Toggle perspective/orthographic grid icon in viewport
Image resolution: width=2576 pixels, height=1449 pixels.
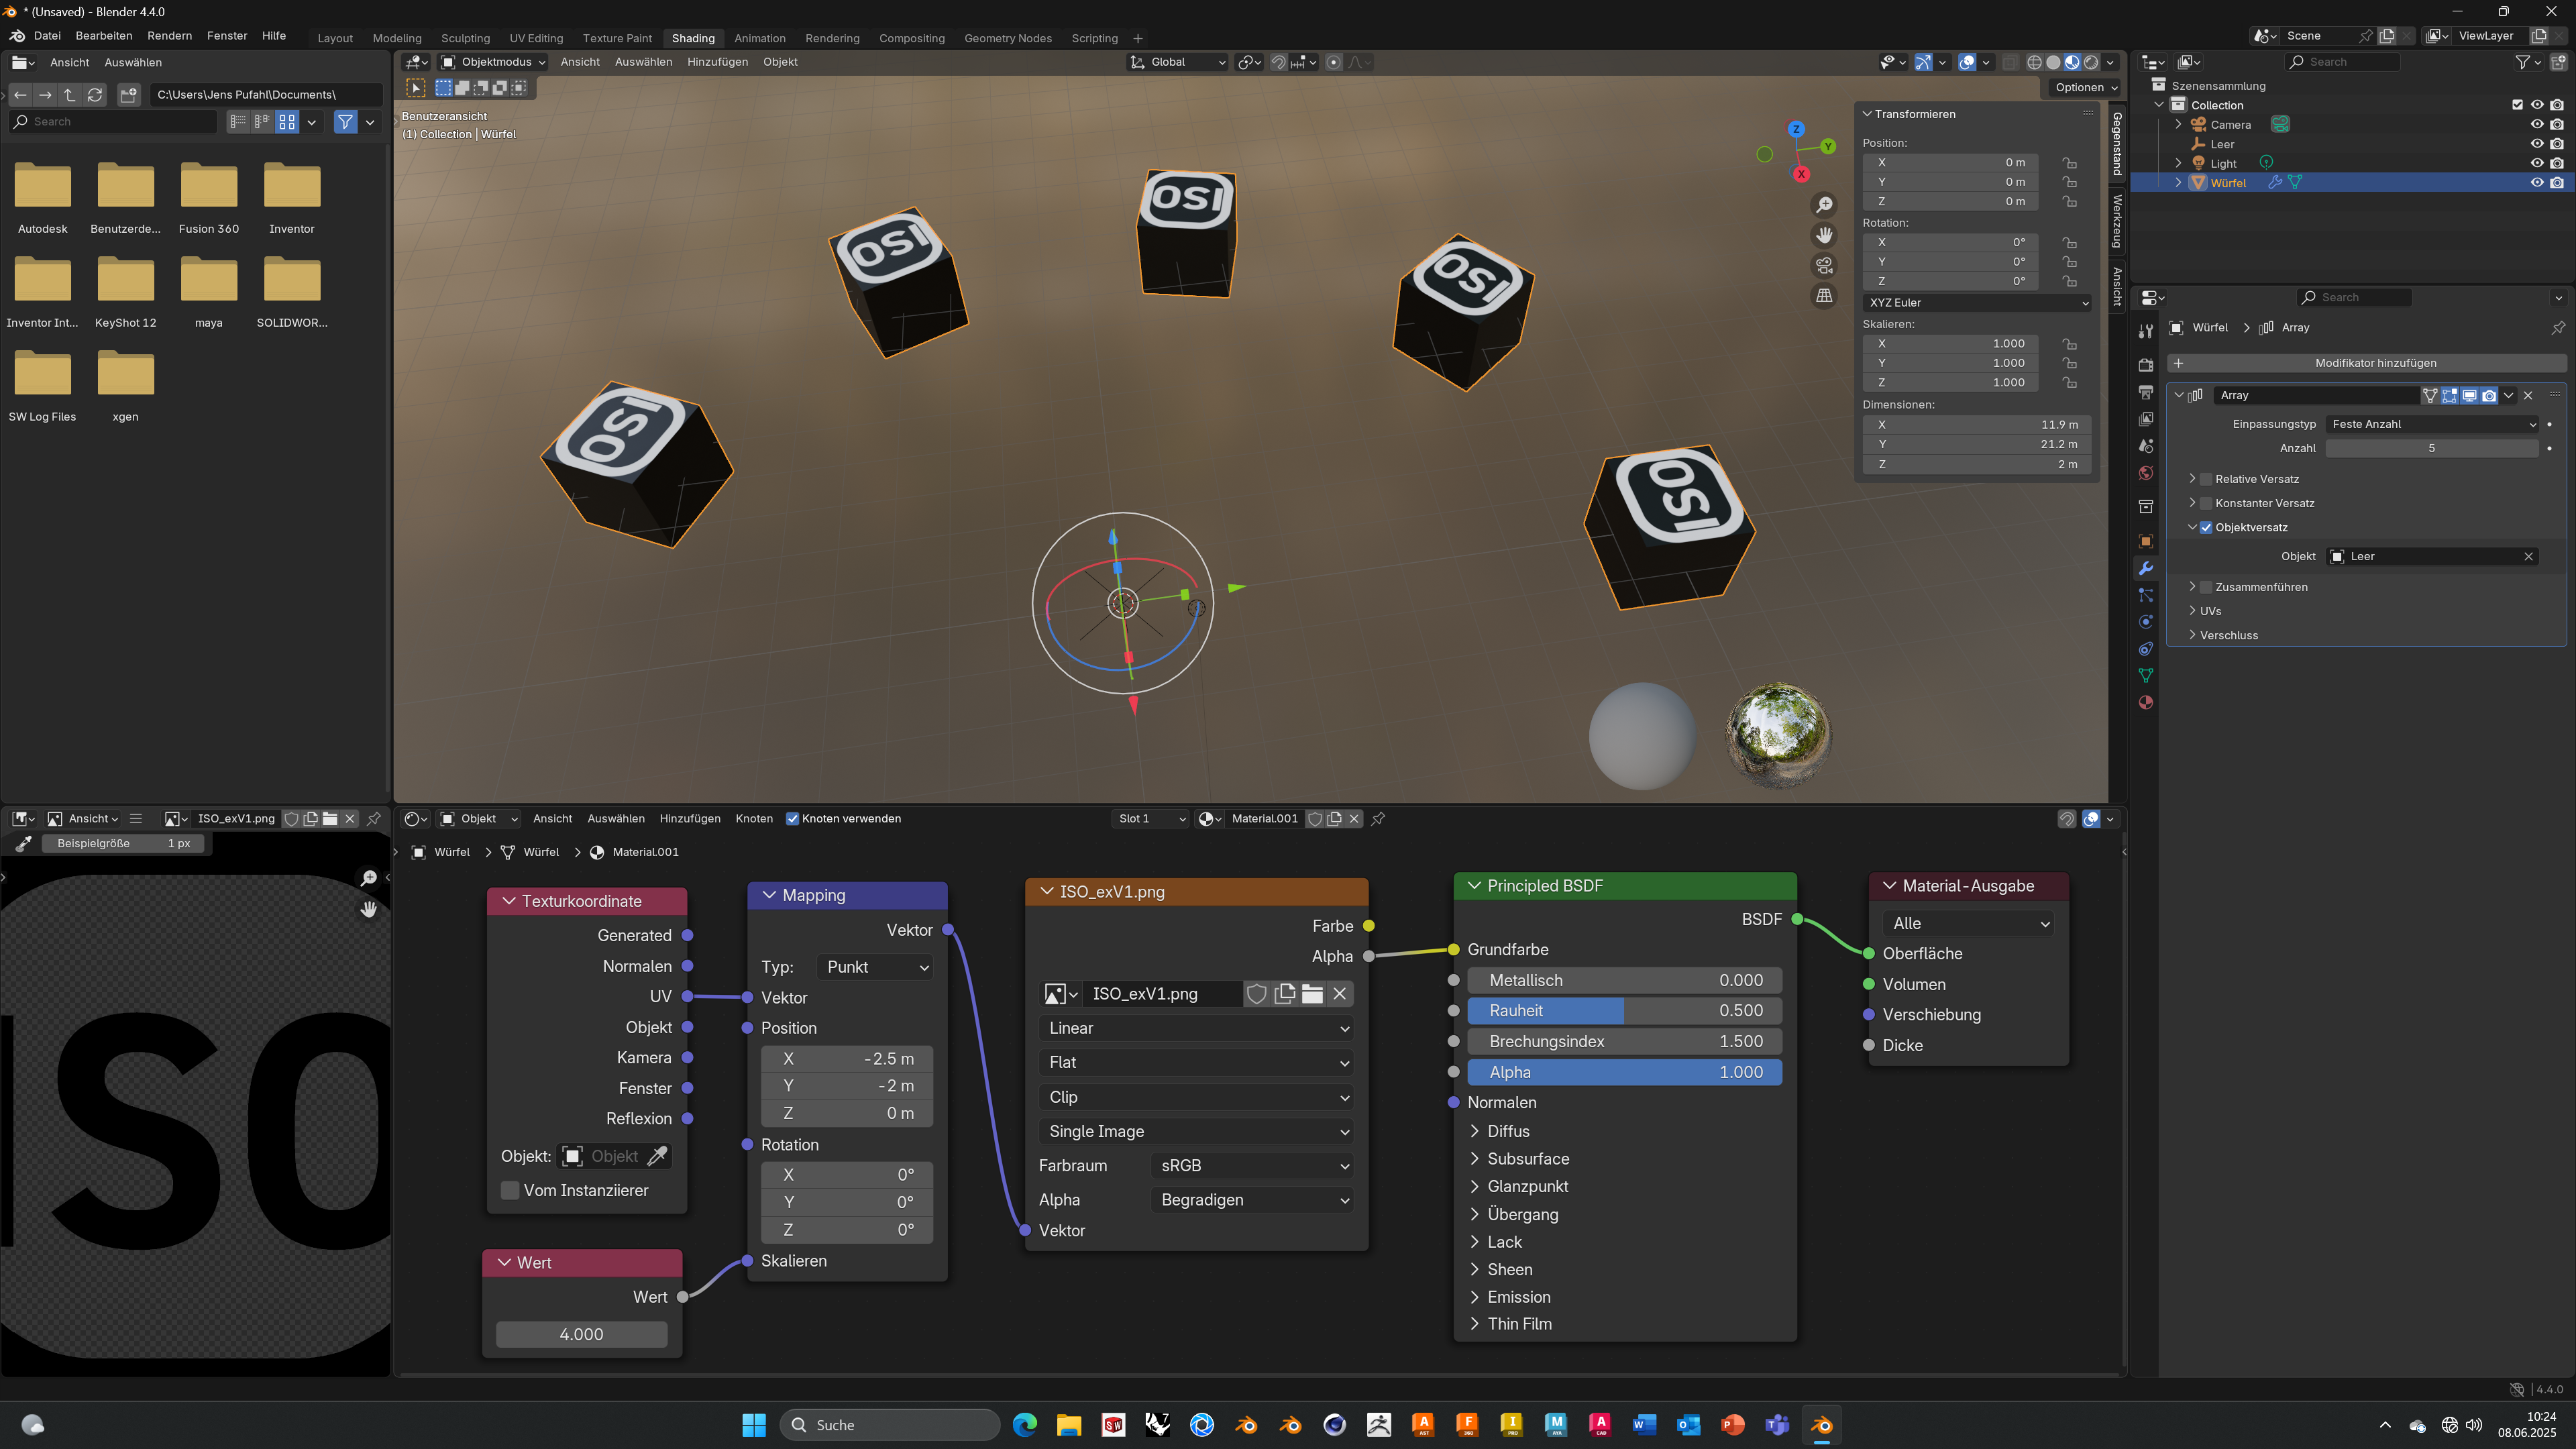[x=1824, y=296]
